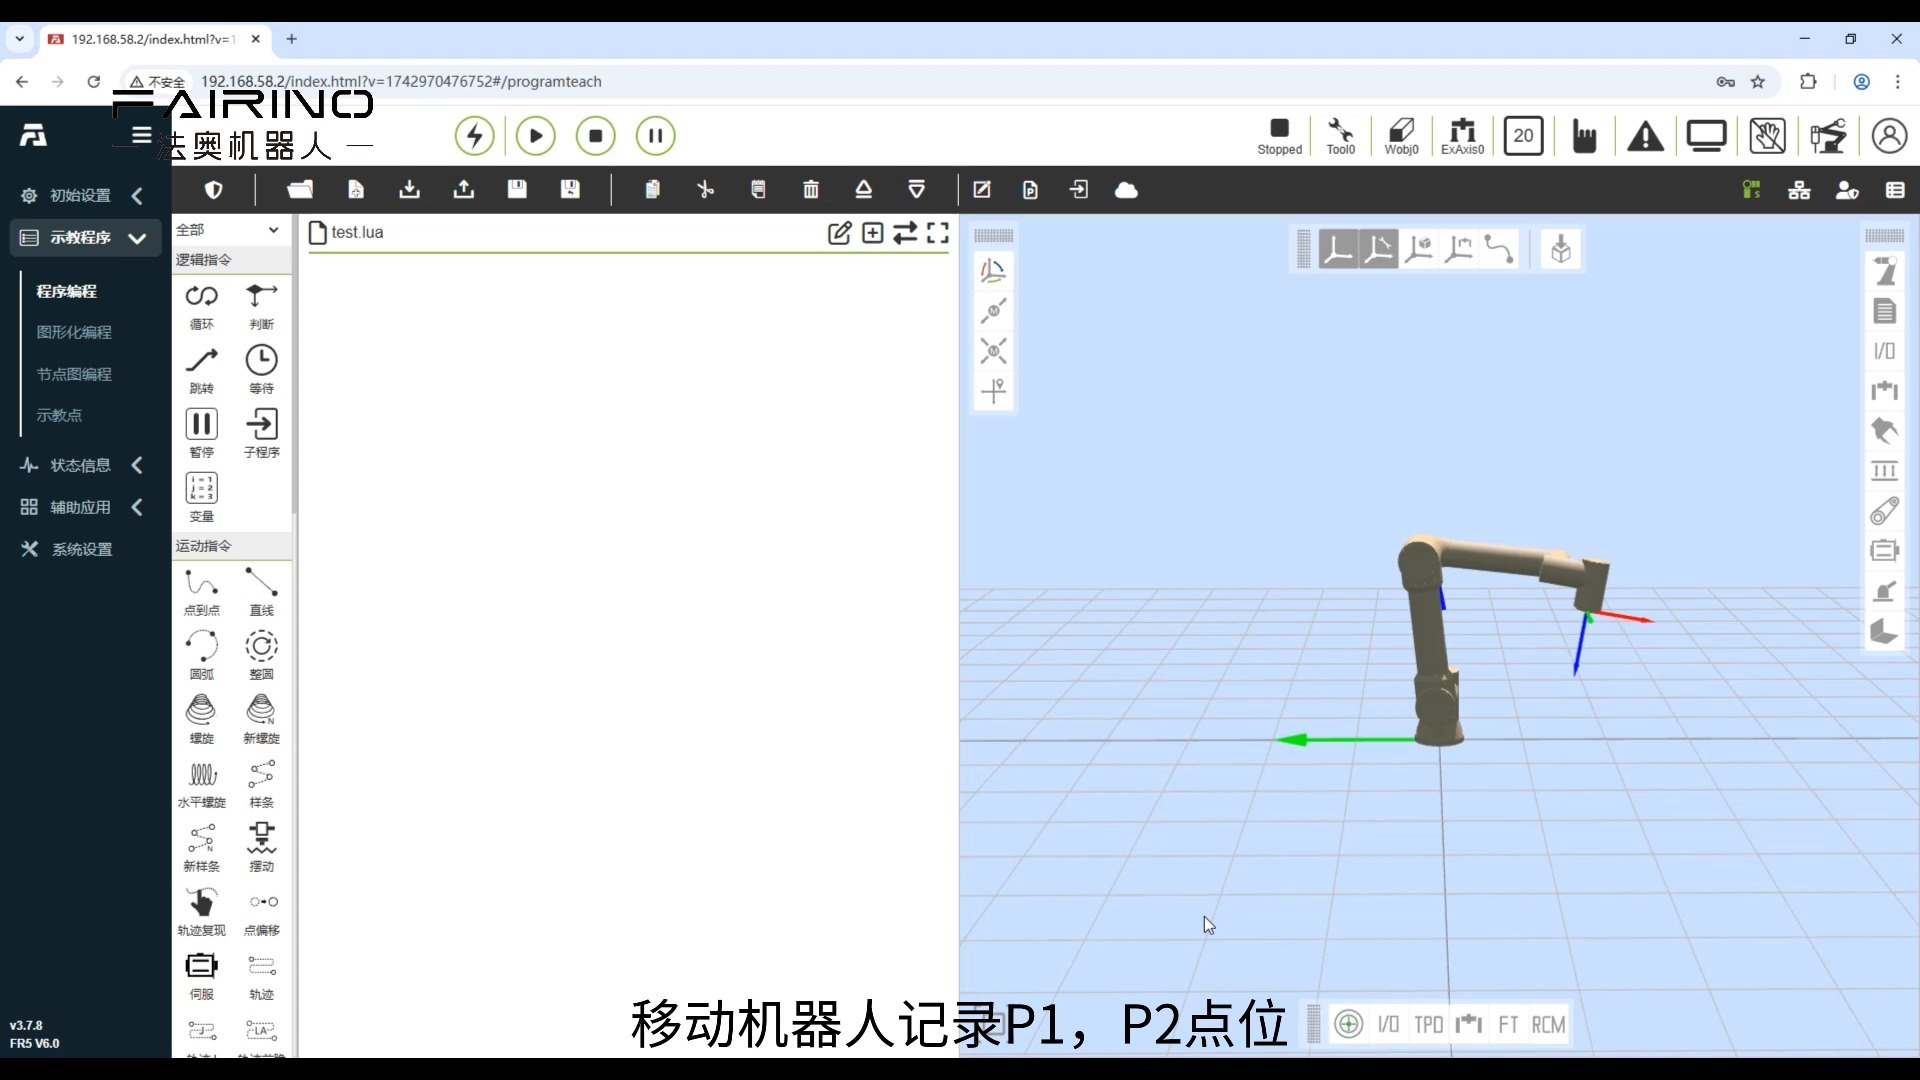The image size is (1920, 1080).
Task: Expand the 初始设置 menu section
Action: [82, 195]
